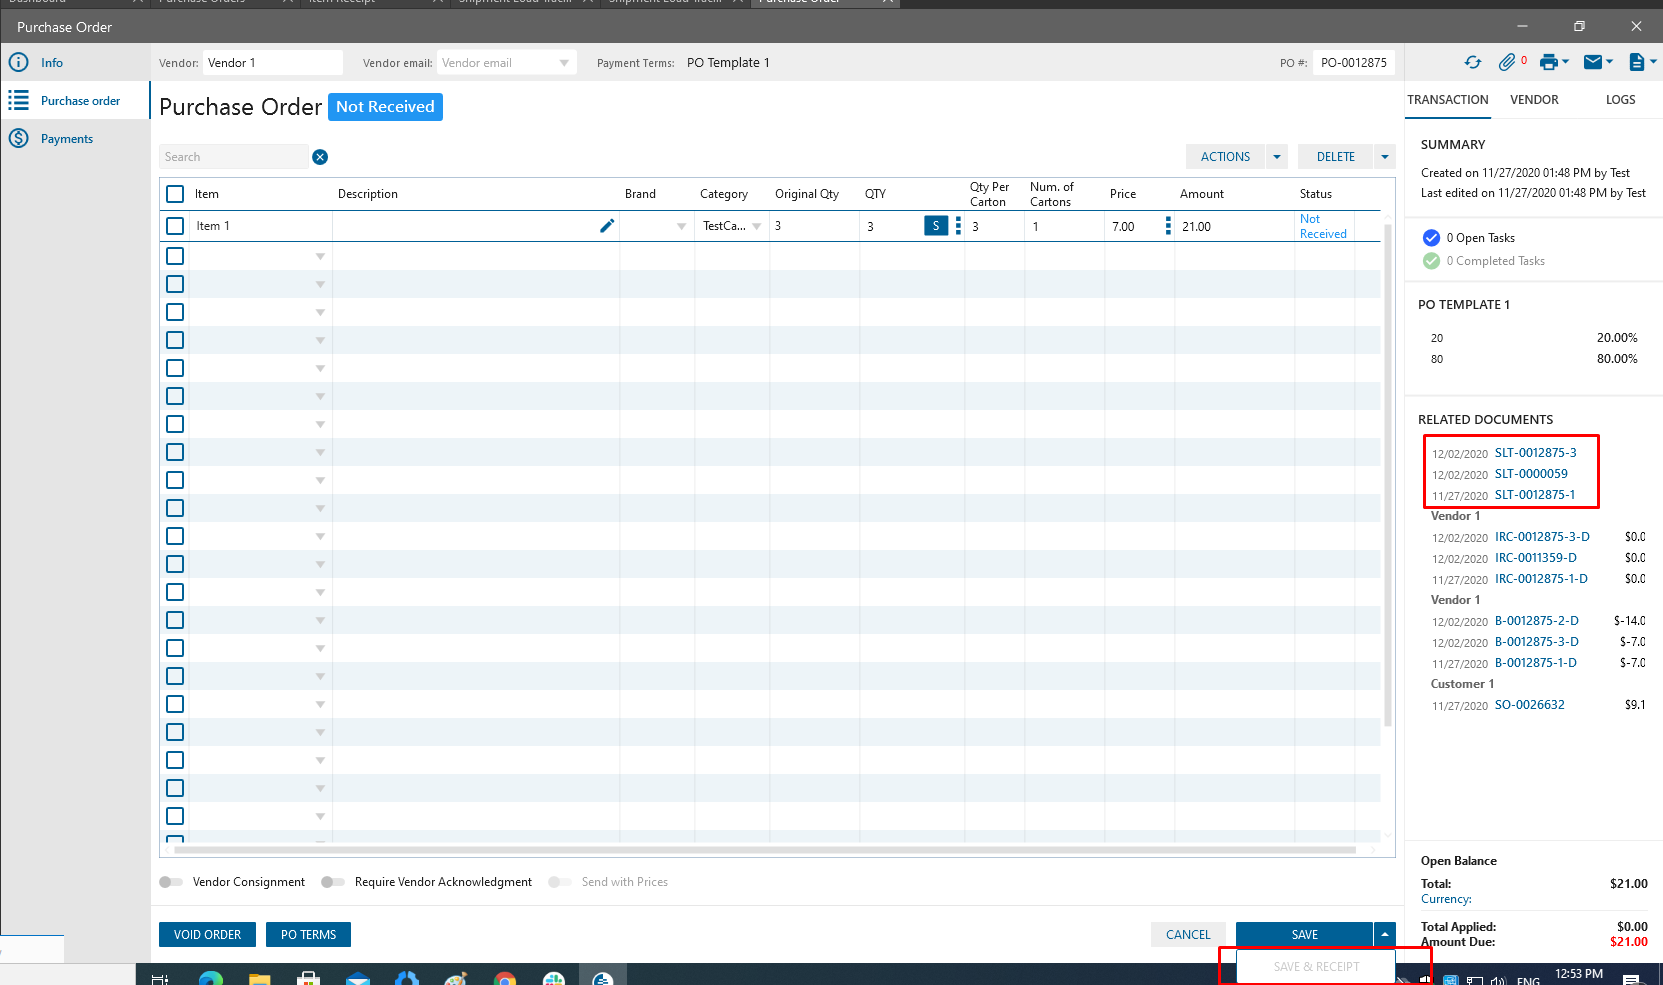Click the email envelope icon
Viewport: 1663px width, 985px height.
click(1593, 62)
